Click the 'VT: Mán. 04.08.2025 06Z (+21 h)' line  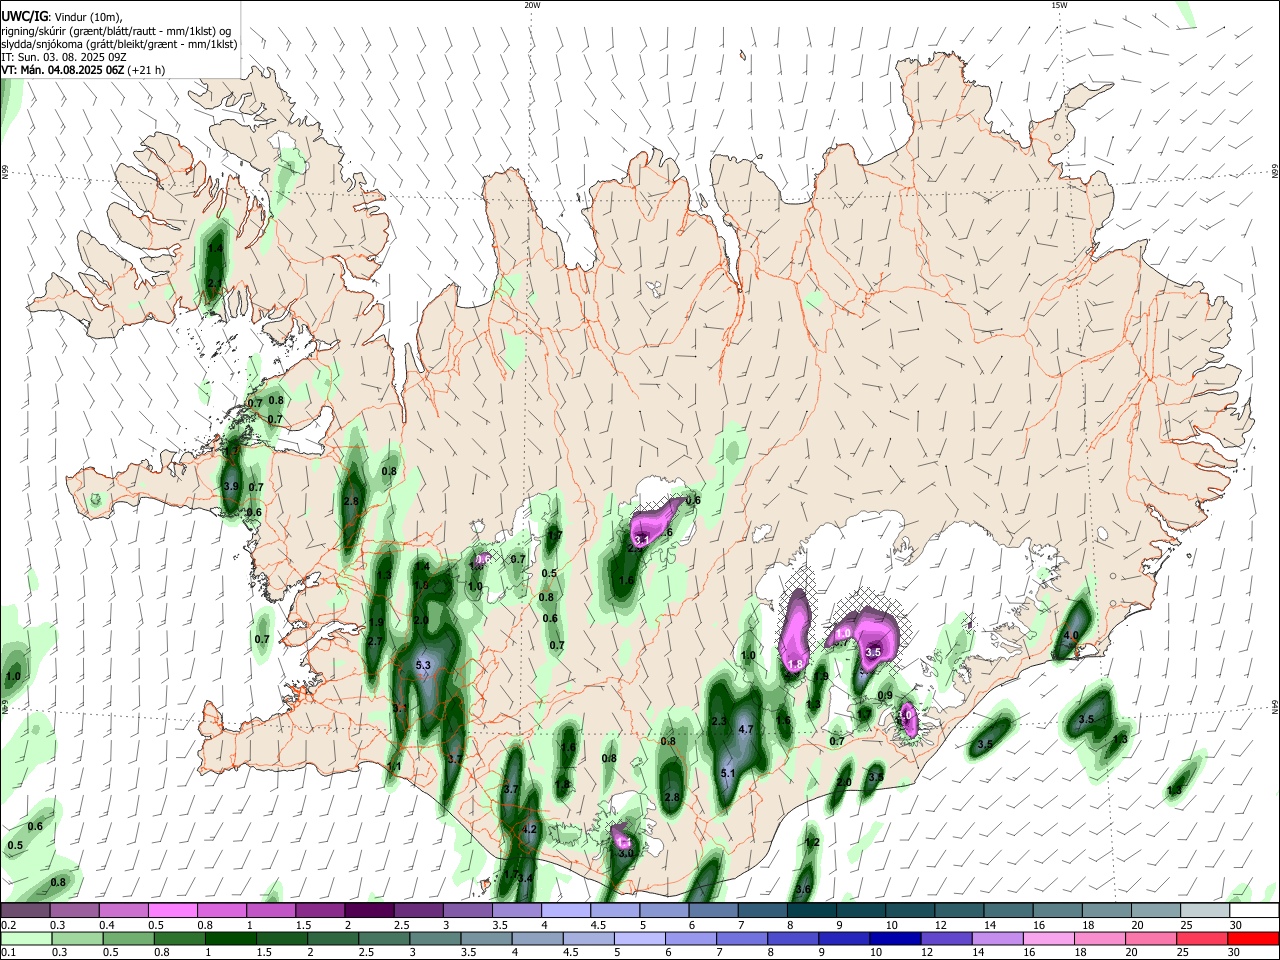[84, 70]
